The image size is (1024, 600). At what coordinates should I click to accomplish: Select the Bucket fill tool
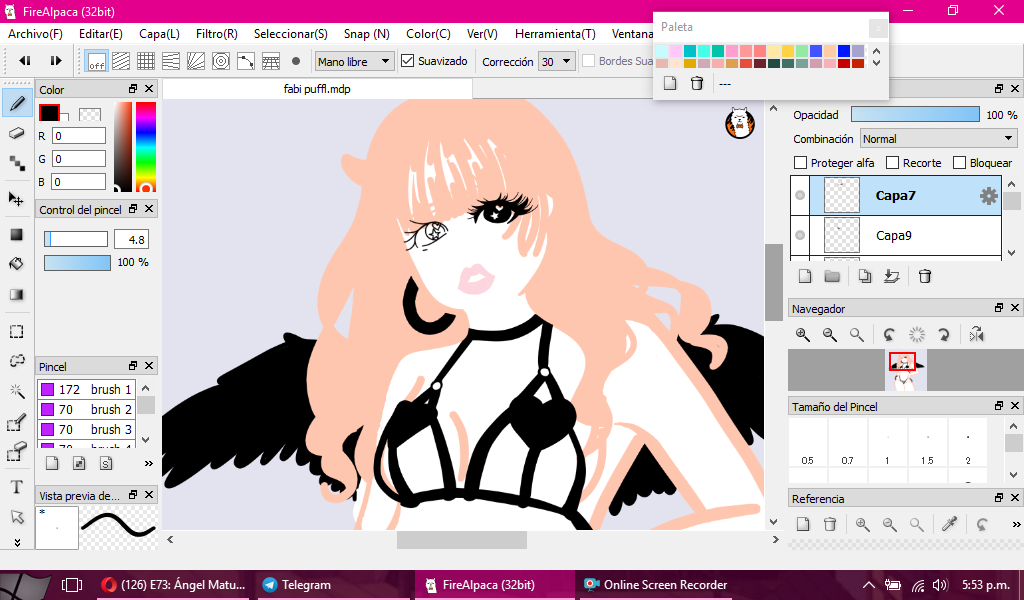coord(17,264)
